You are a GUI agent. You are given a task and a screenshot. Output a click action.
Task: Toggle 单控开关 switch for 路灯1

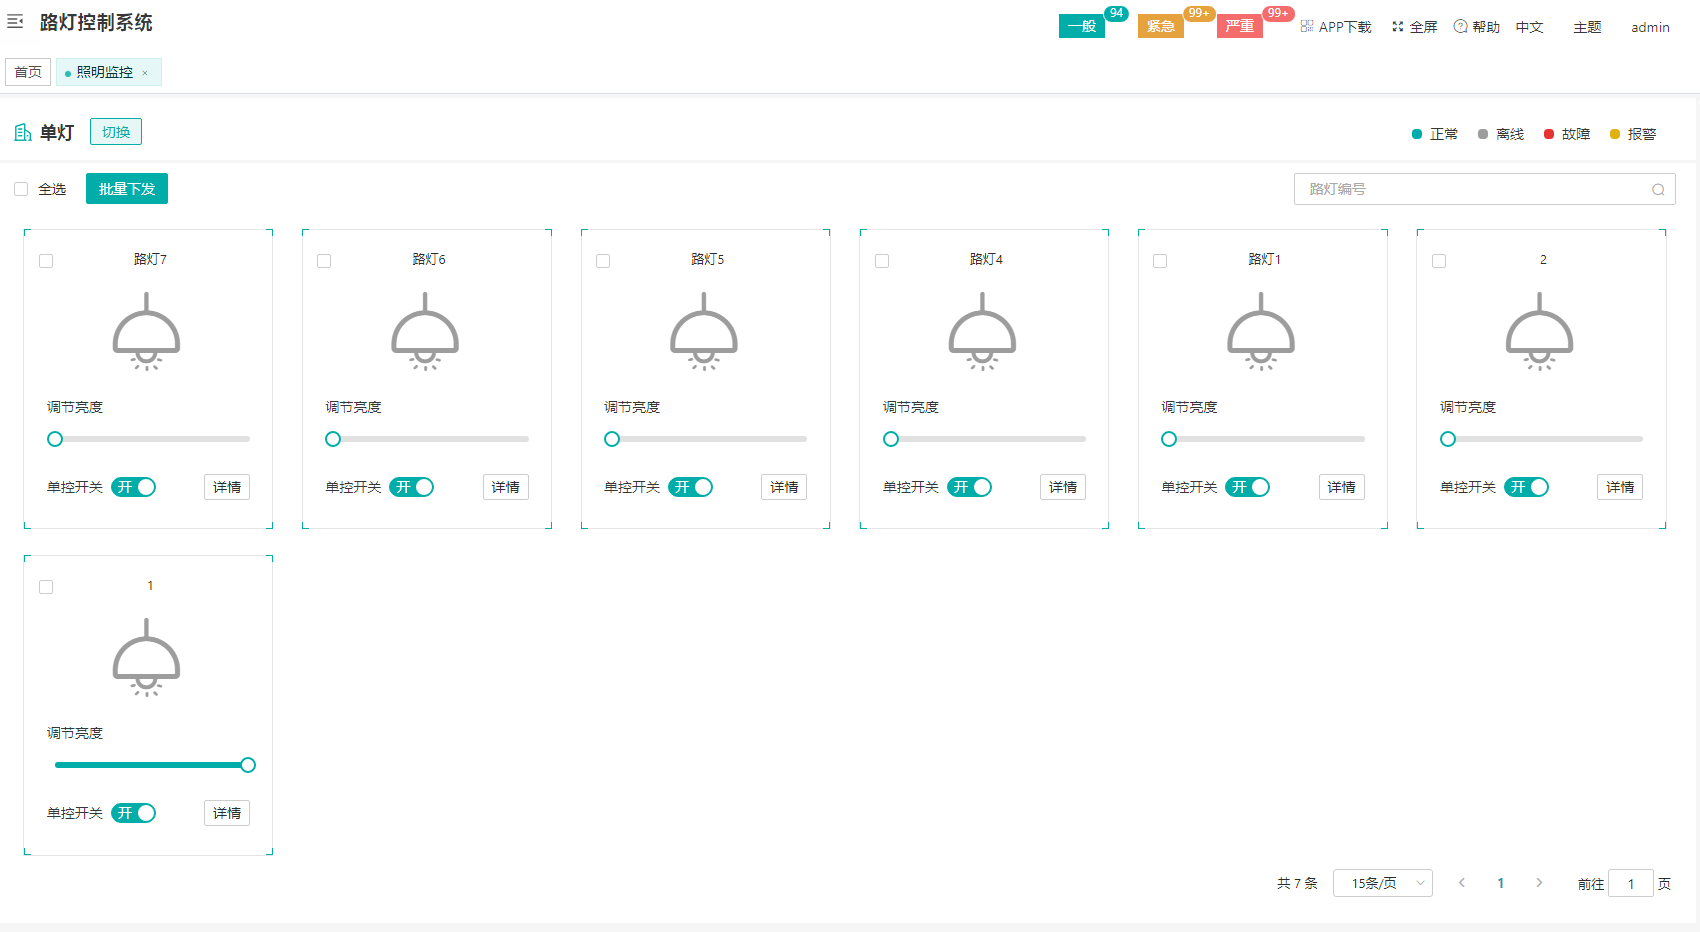[x=1247, y=487]
